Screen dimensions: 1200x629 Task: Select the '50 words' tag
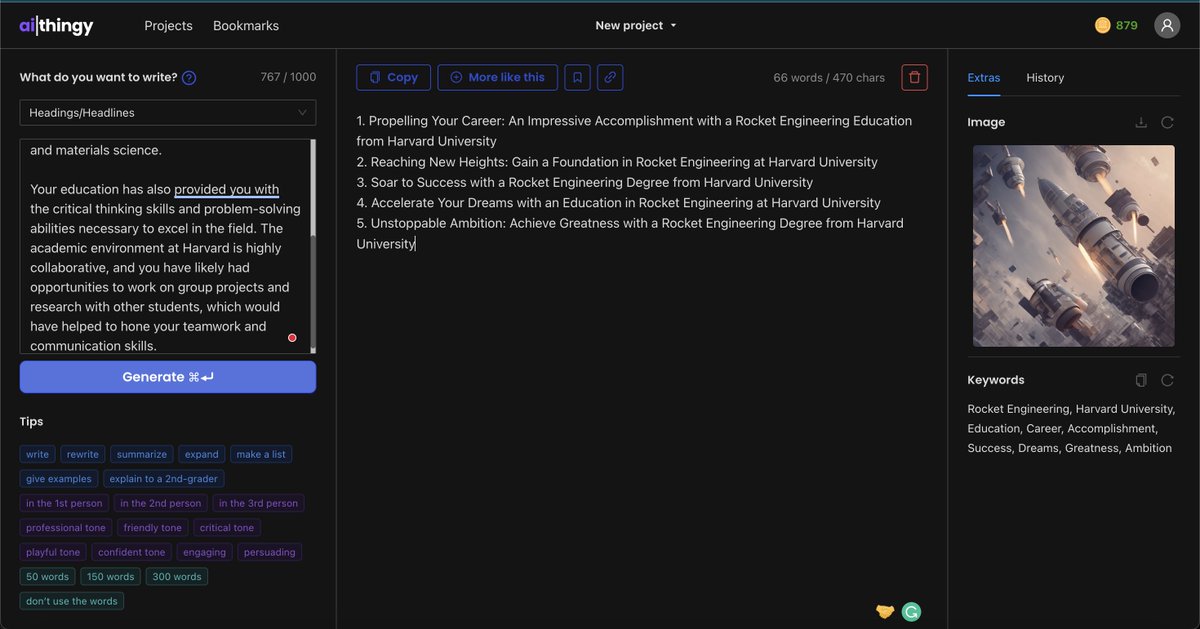[x=47, y=577]
